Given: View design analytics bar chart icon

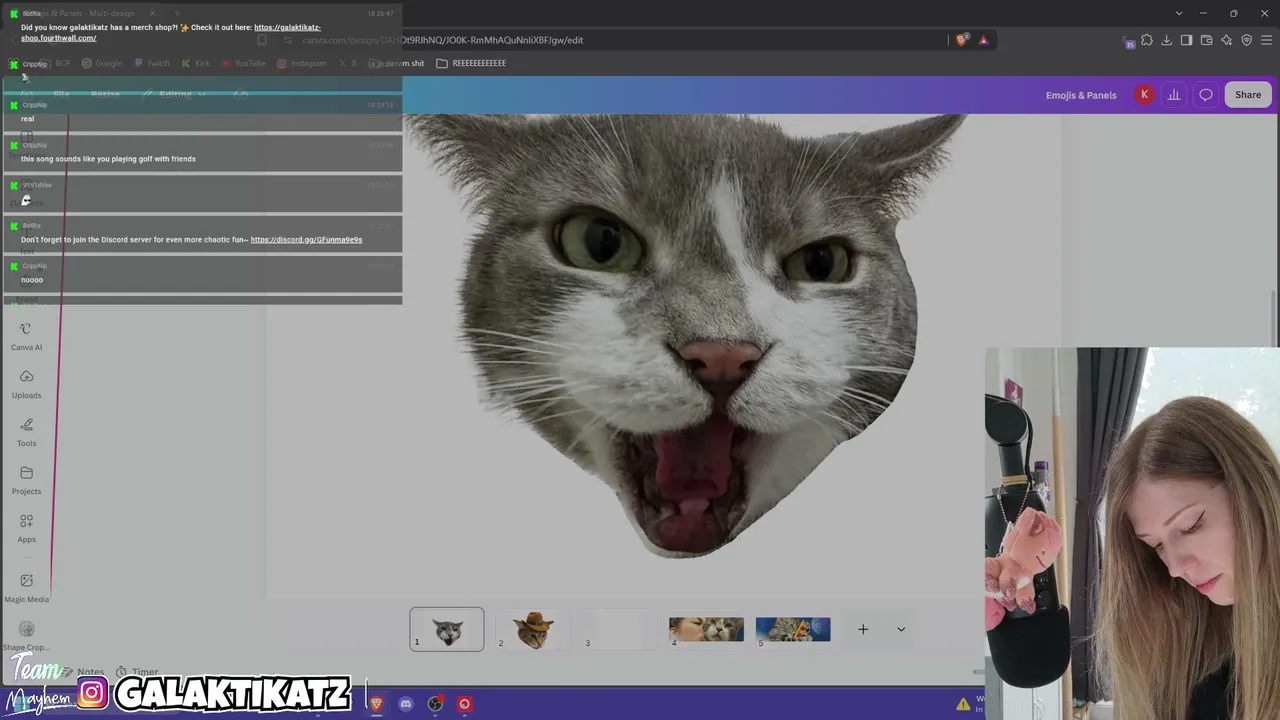Looking at the screenshot, I should [1174, 95].
